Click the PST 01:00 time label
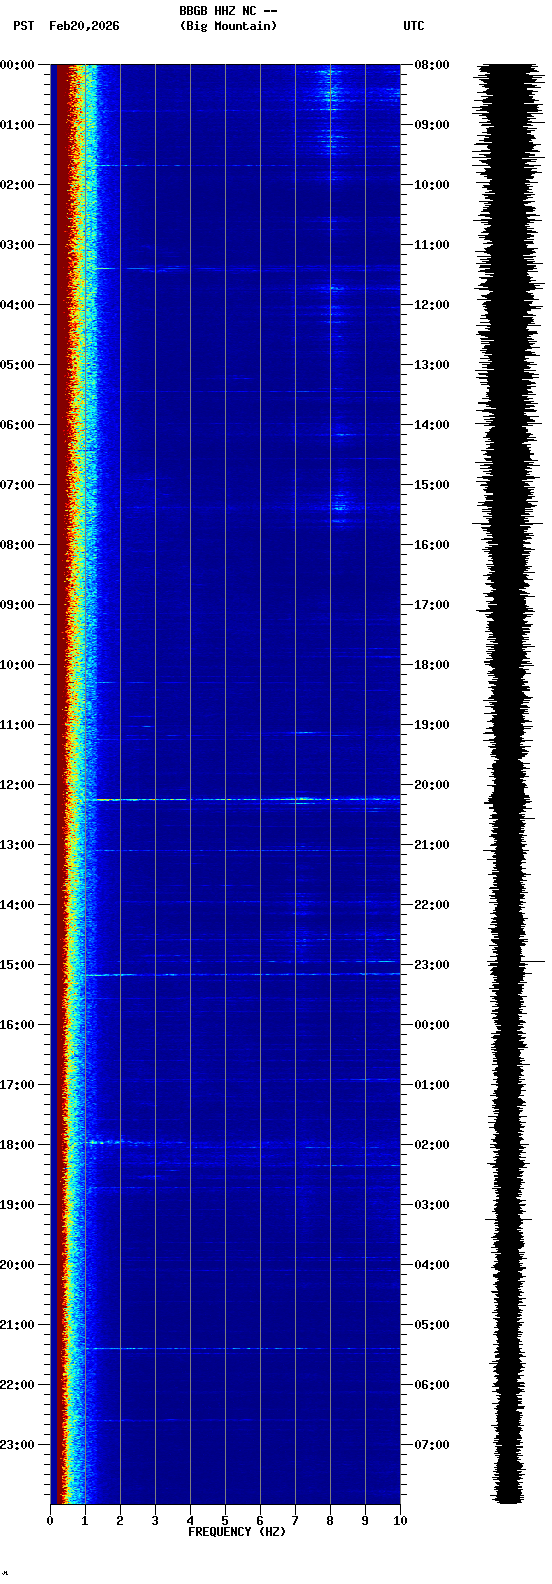The width and height of the screenshot is (552, 1584). [x=18, y=125]
